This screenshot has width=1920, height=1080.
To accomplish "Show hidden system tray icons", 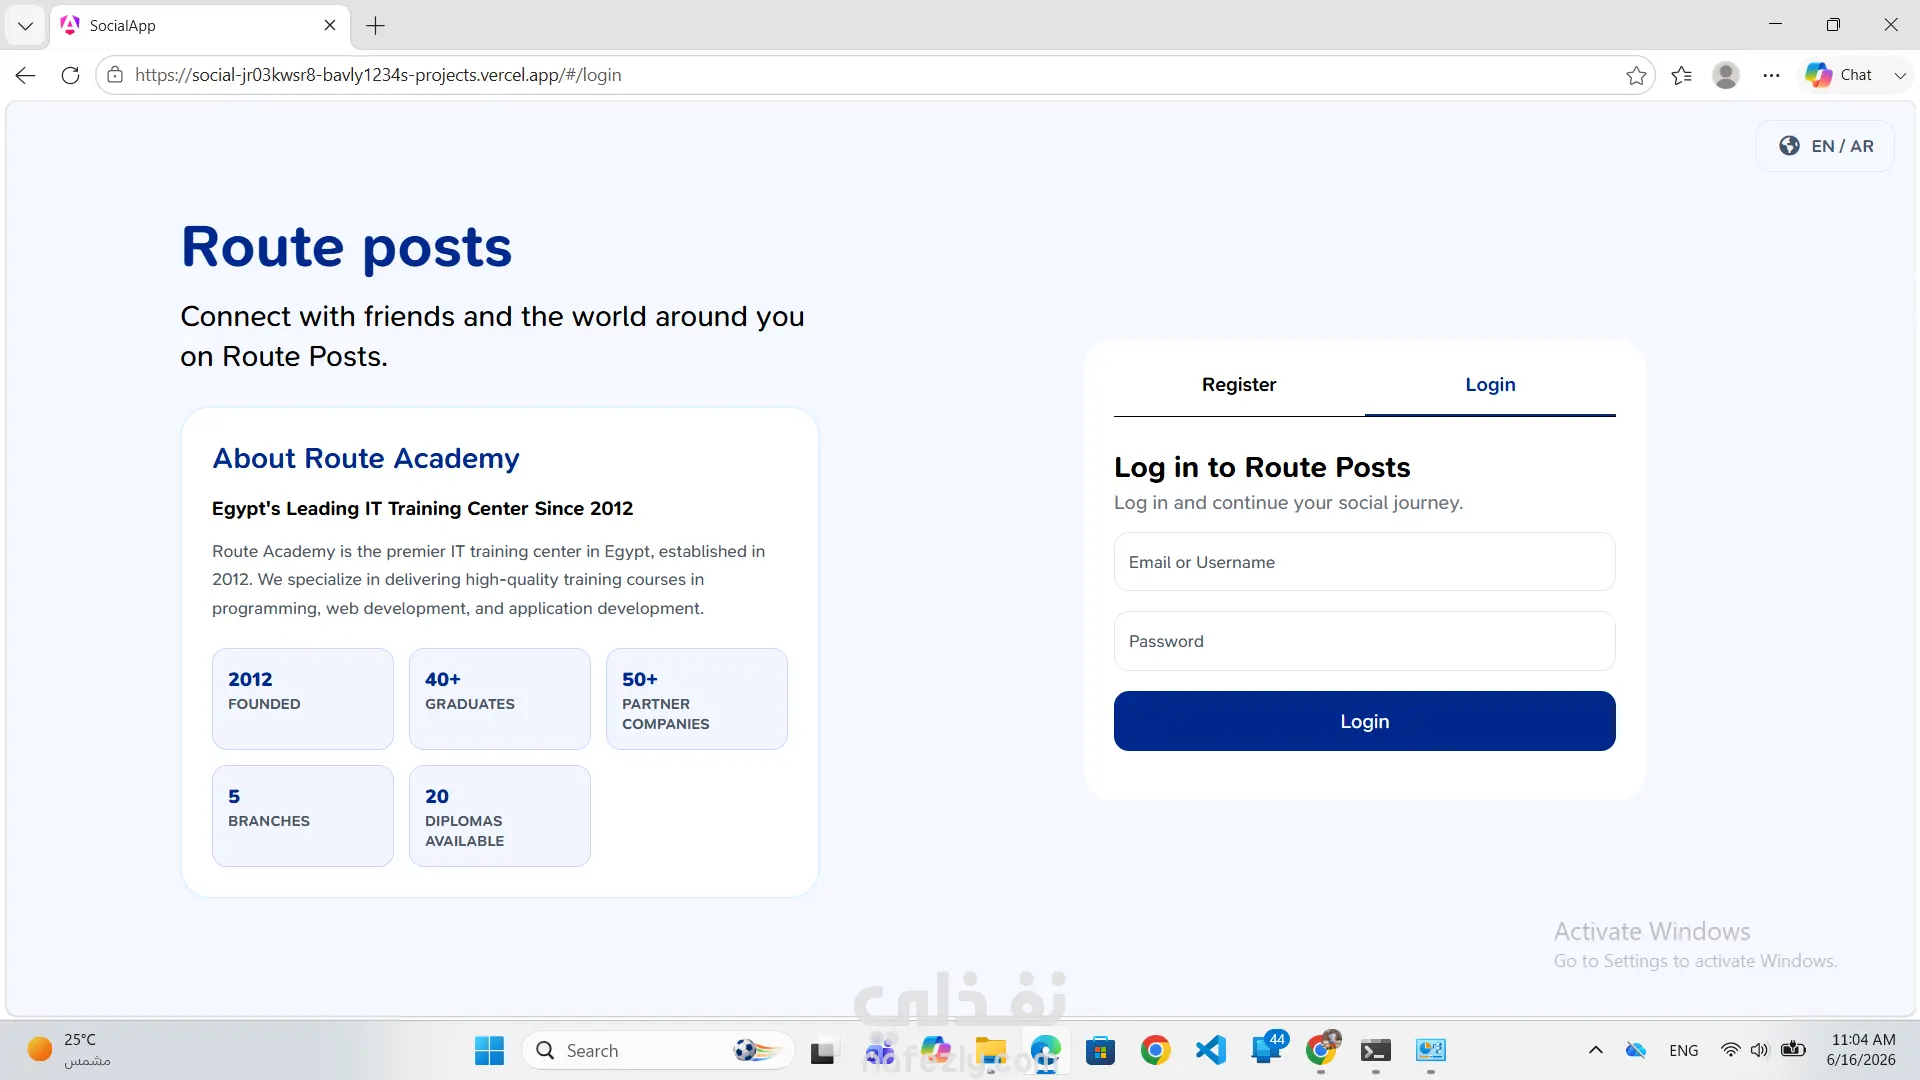I will pyautogui.click(x=1596, y=1050).
